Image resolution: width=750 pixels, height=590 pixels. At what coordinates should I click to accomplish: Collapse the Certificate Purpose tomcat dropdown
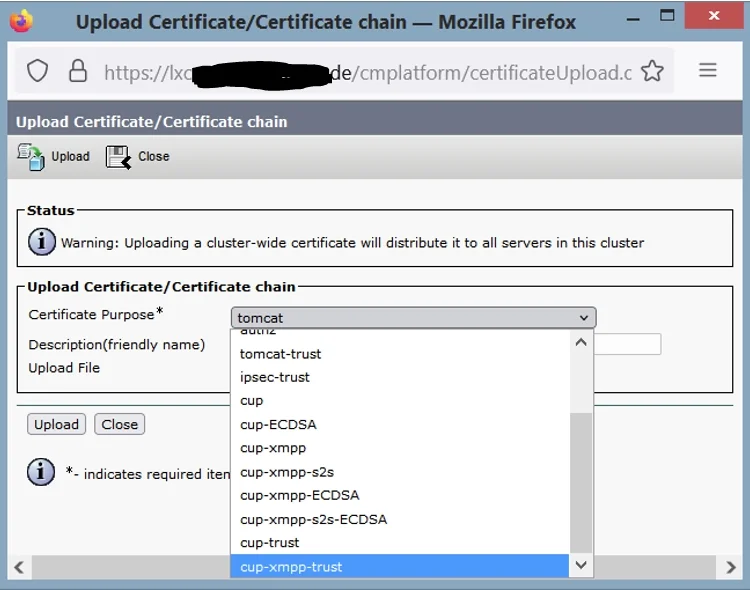[x=413, y=318]
